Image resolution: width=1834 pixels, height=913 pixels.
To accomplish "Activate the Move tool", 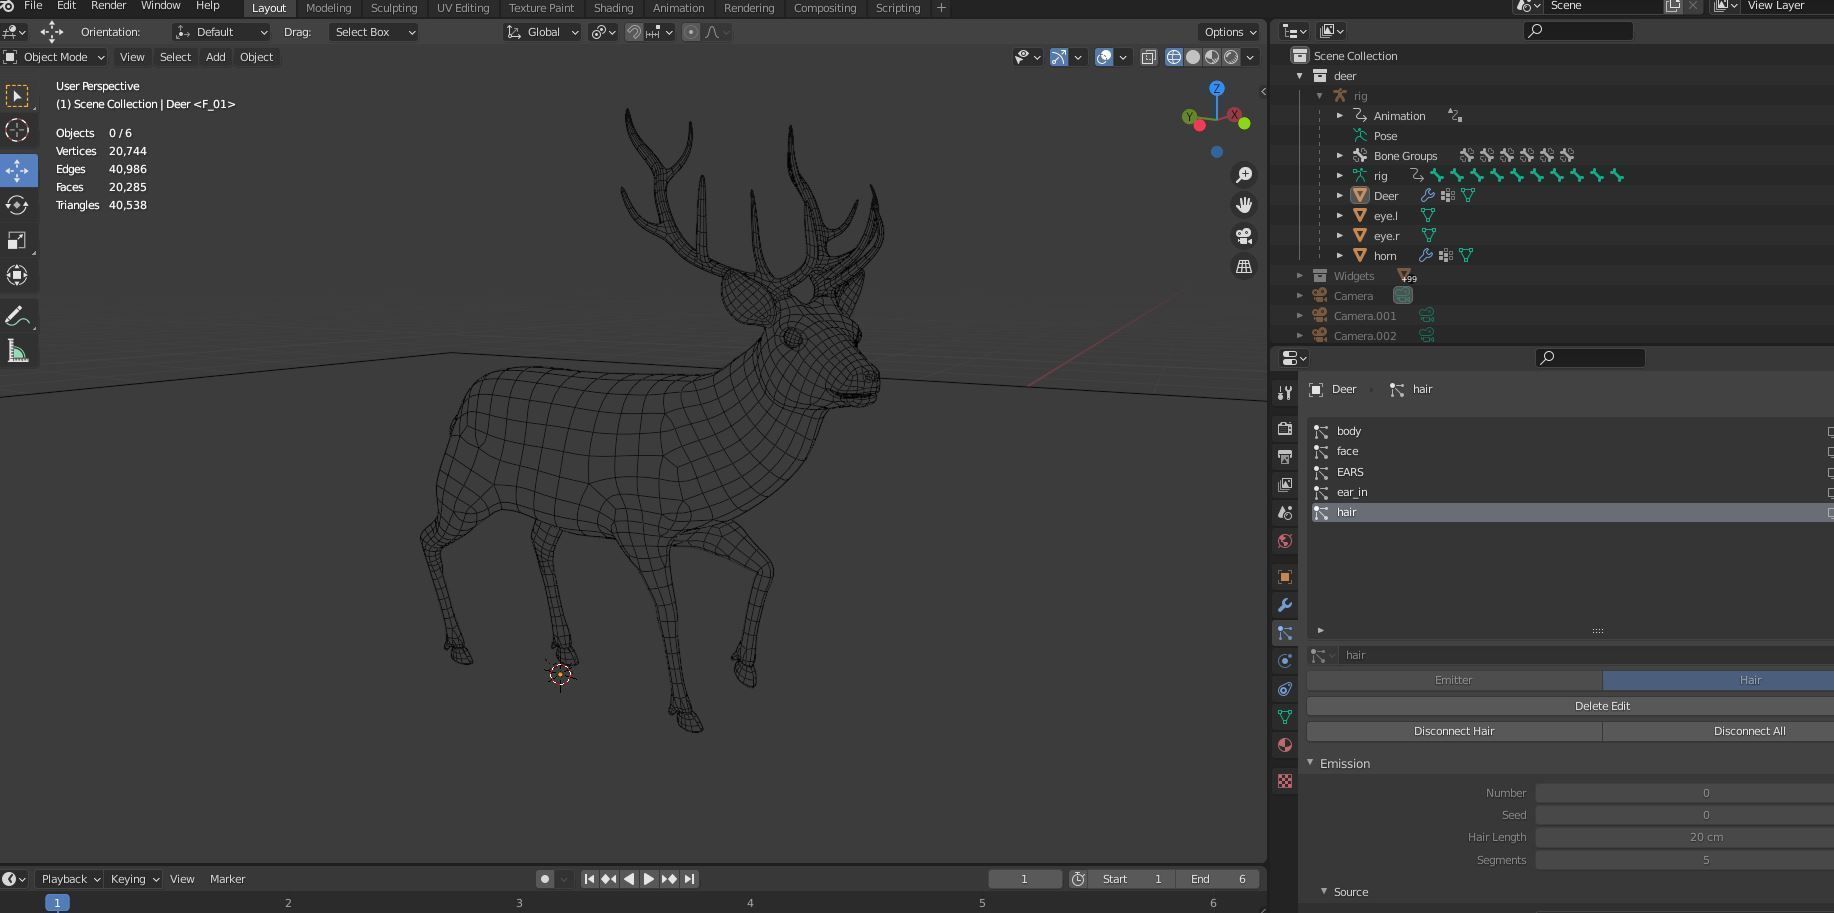I will pyautogui.click(x=17, y=170).
